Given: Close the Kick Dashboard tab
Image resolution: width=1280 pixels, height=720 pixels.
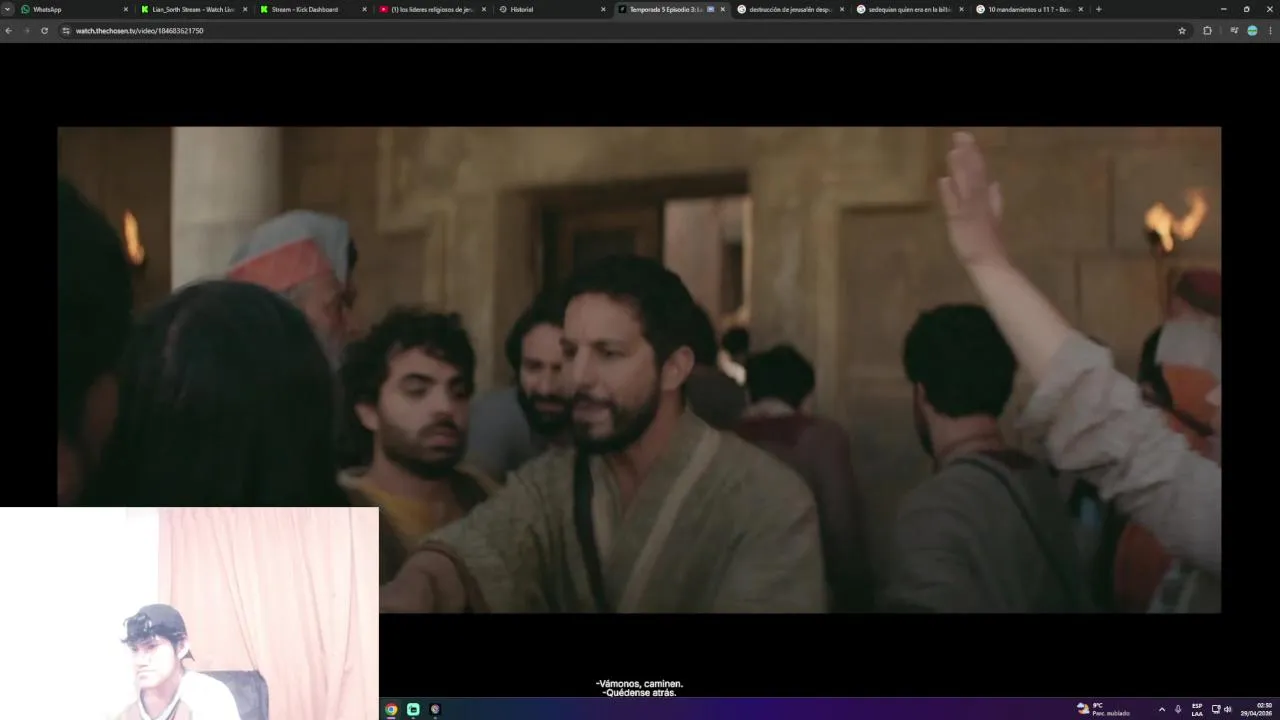Looking at the screenshot, I should 364,9.
